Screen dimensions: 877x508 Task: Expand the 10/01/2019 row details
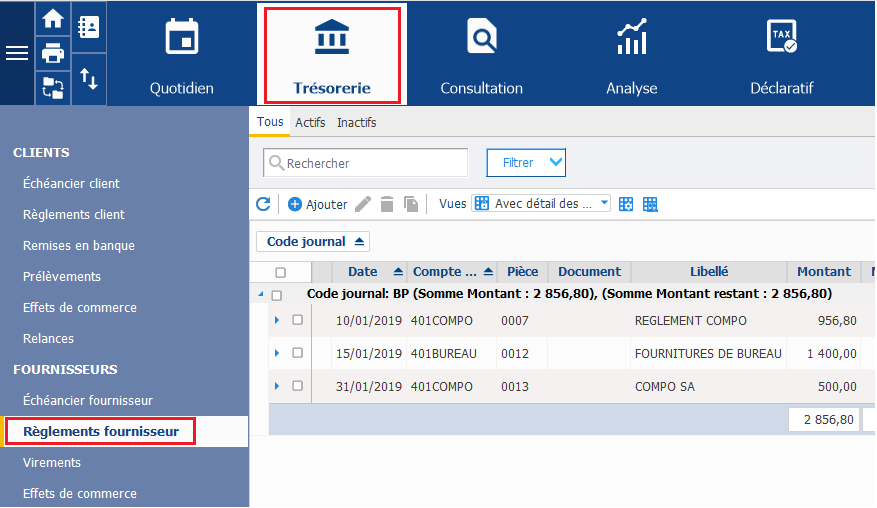pyautogui.click(x=277, y=321)
